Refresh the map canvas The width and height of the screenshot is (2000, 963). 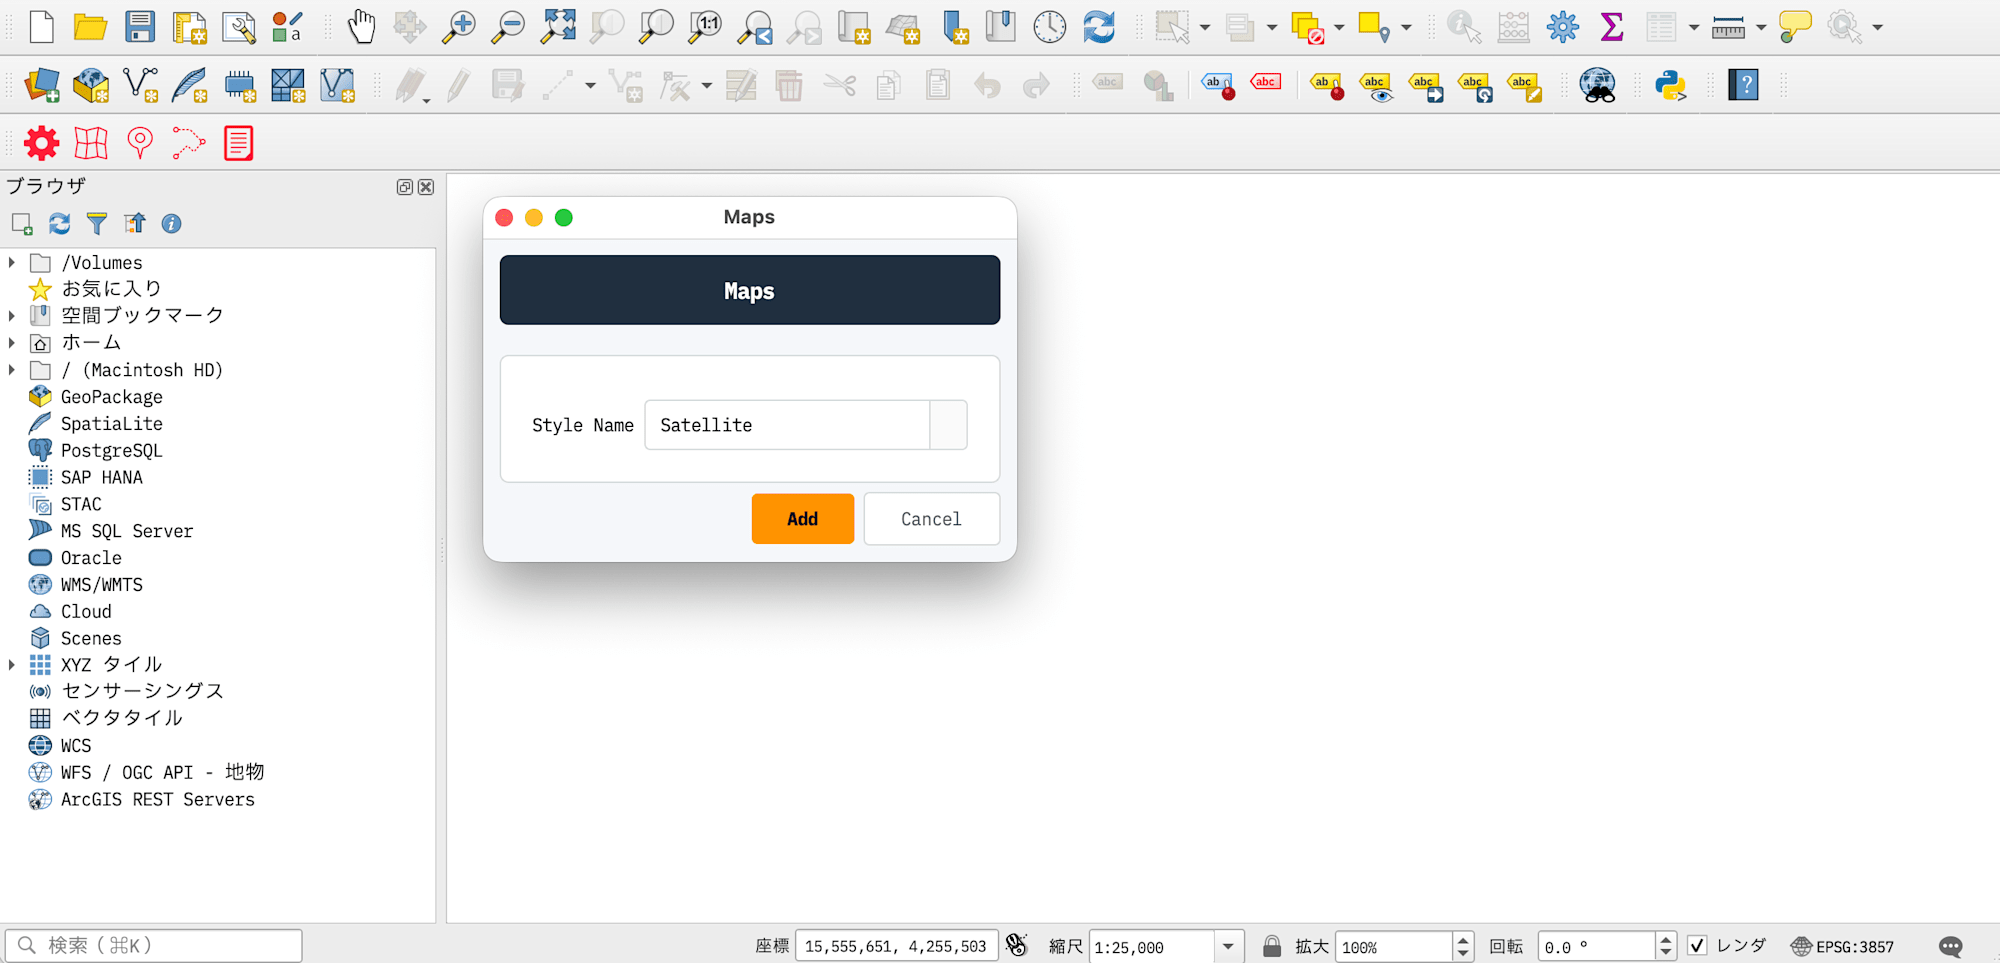coord(1099,27)
